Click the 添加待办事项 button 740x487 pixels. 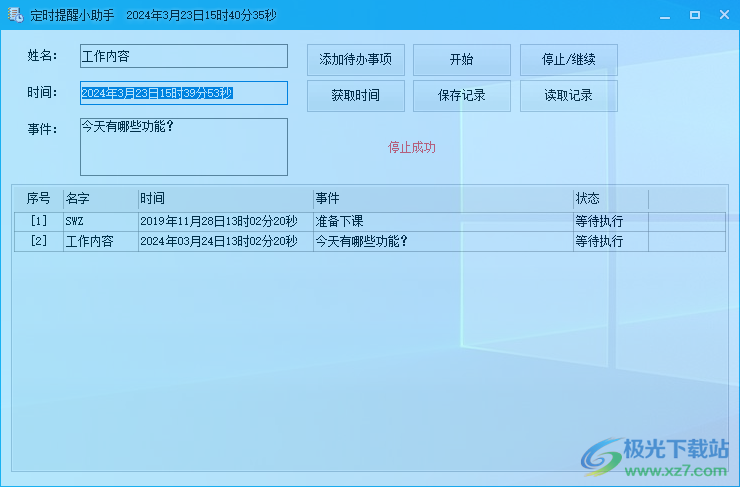click(x=355, y=60)
